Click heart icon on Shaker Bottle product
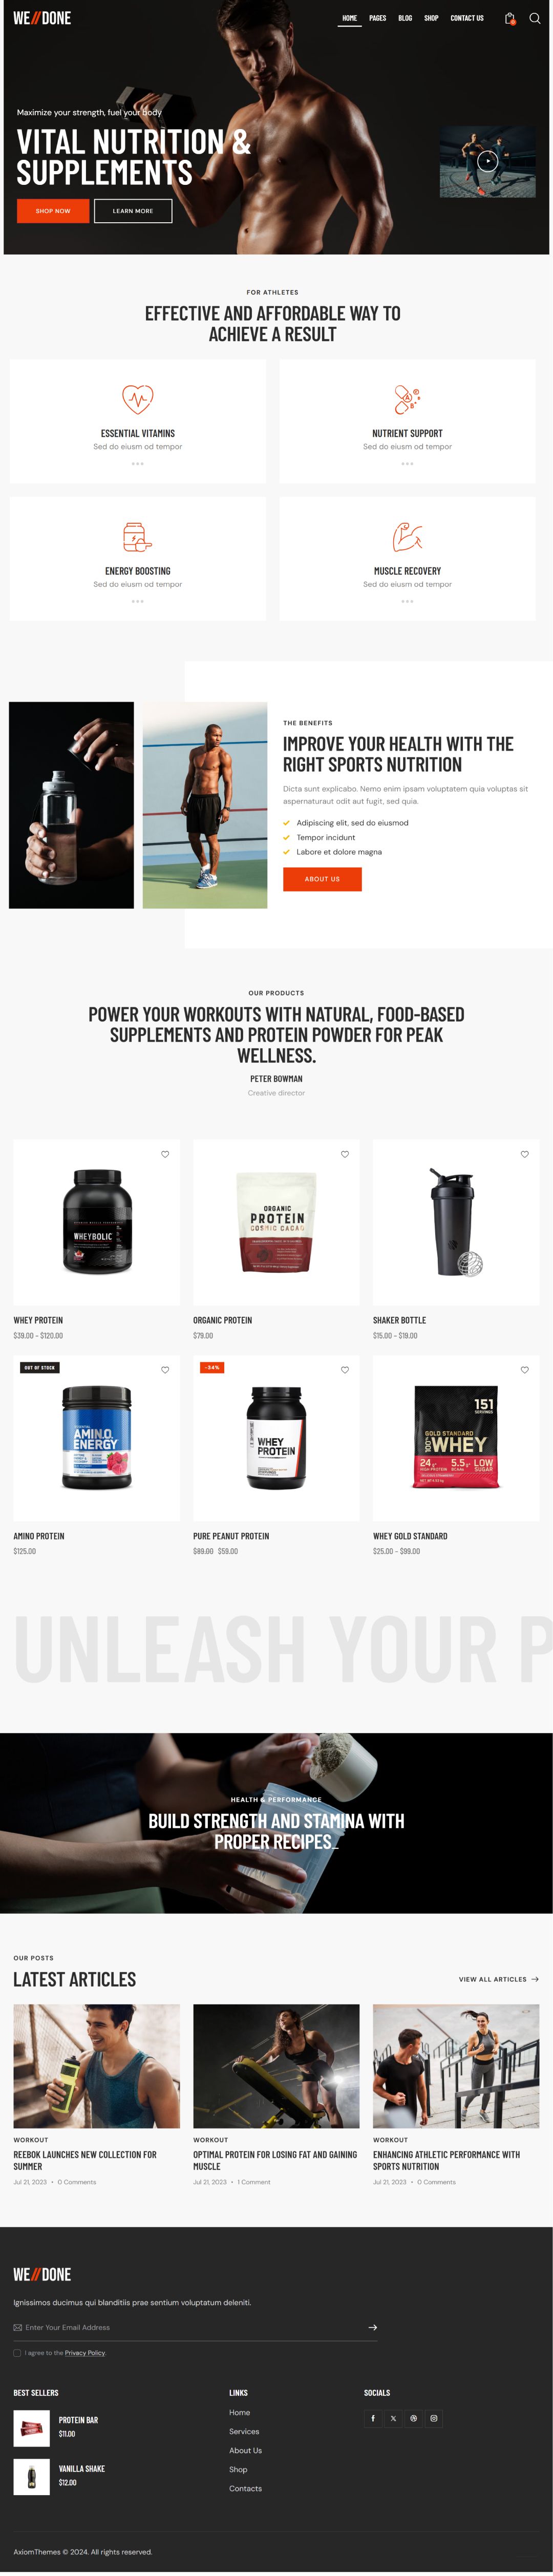Screen dimensions: 553x2576 (x=525, y=1154)
